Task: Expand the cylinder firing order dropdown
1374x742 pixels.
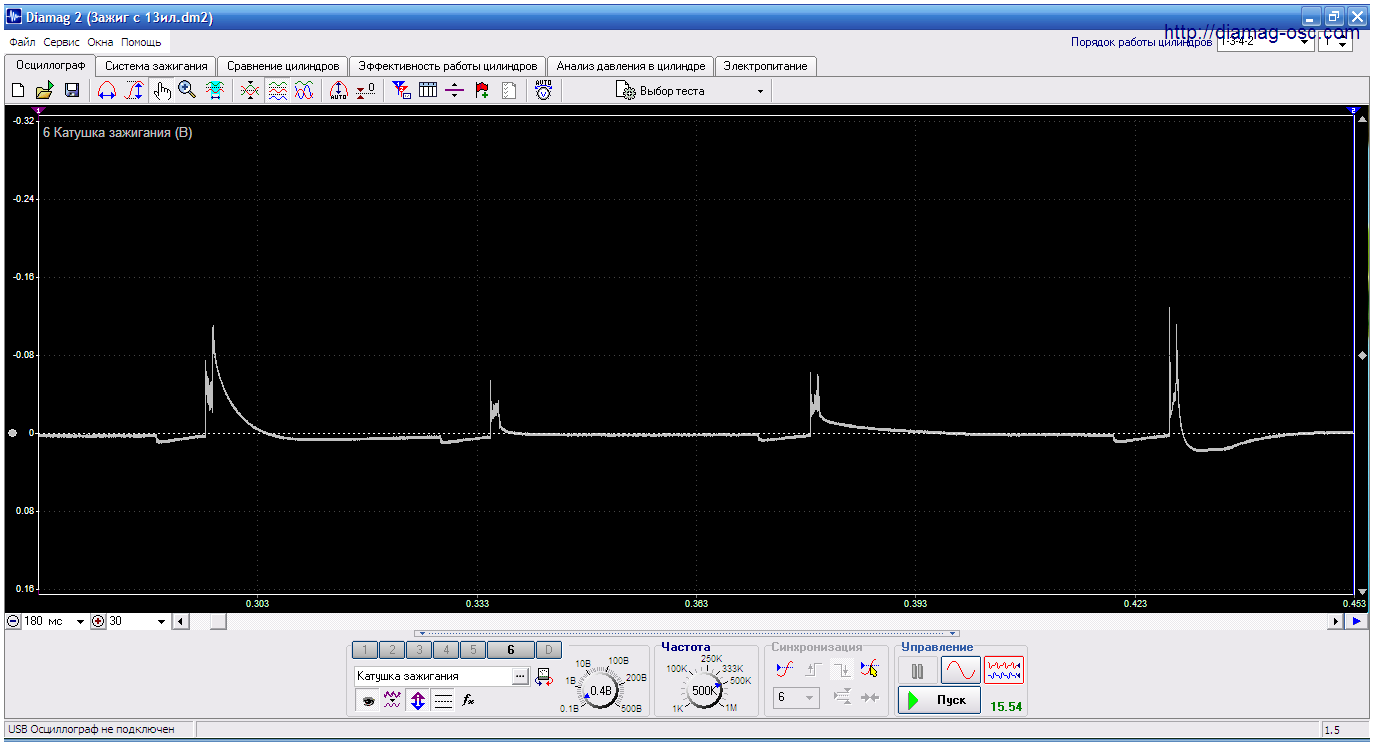Action: (x=1305, y=42)
